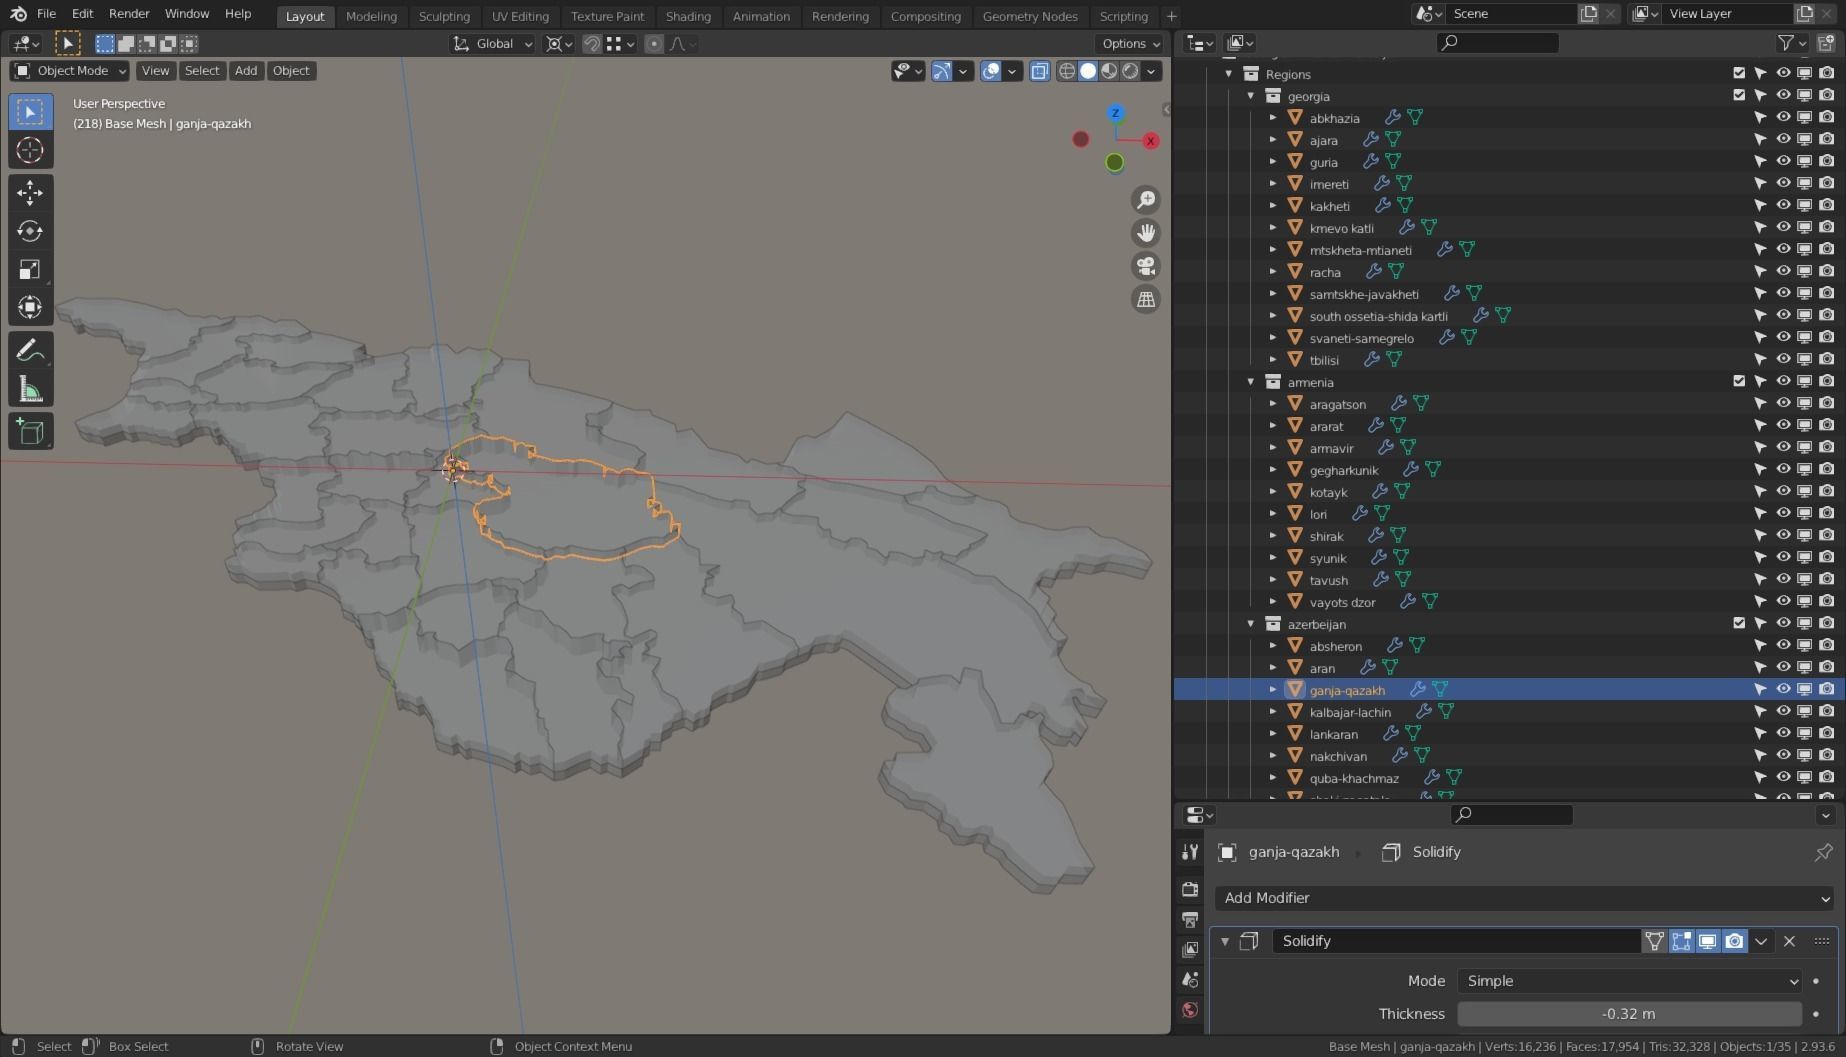Open the Help menu
Image resolution: width=1846 pixels, height=1057 pixels.
(238, 14)
